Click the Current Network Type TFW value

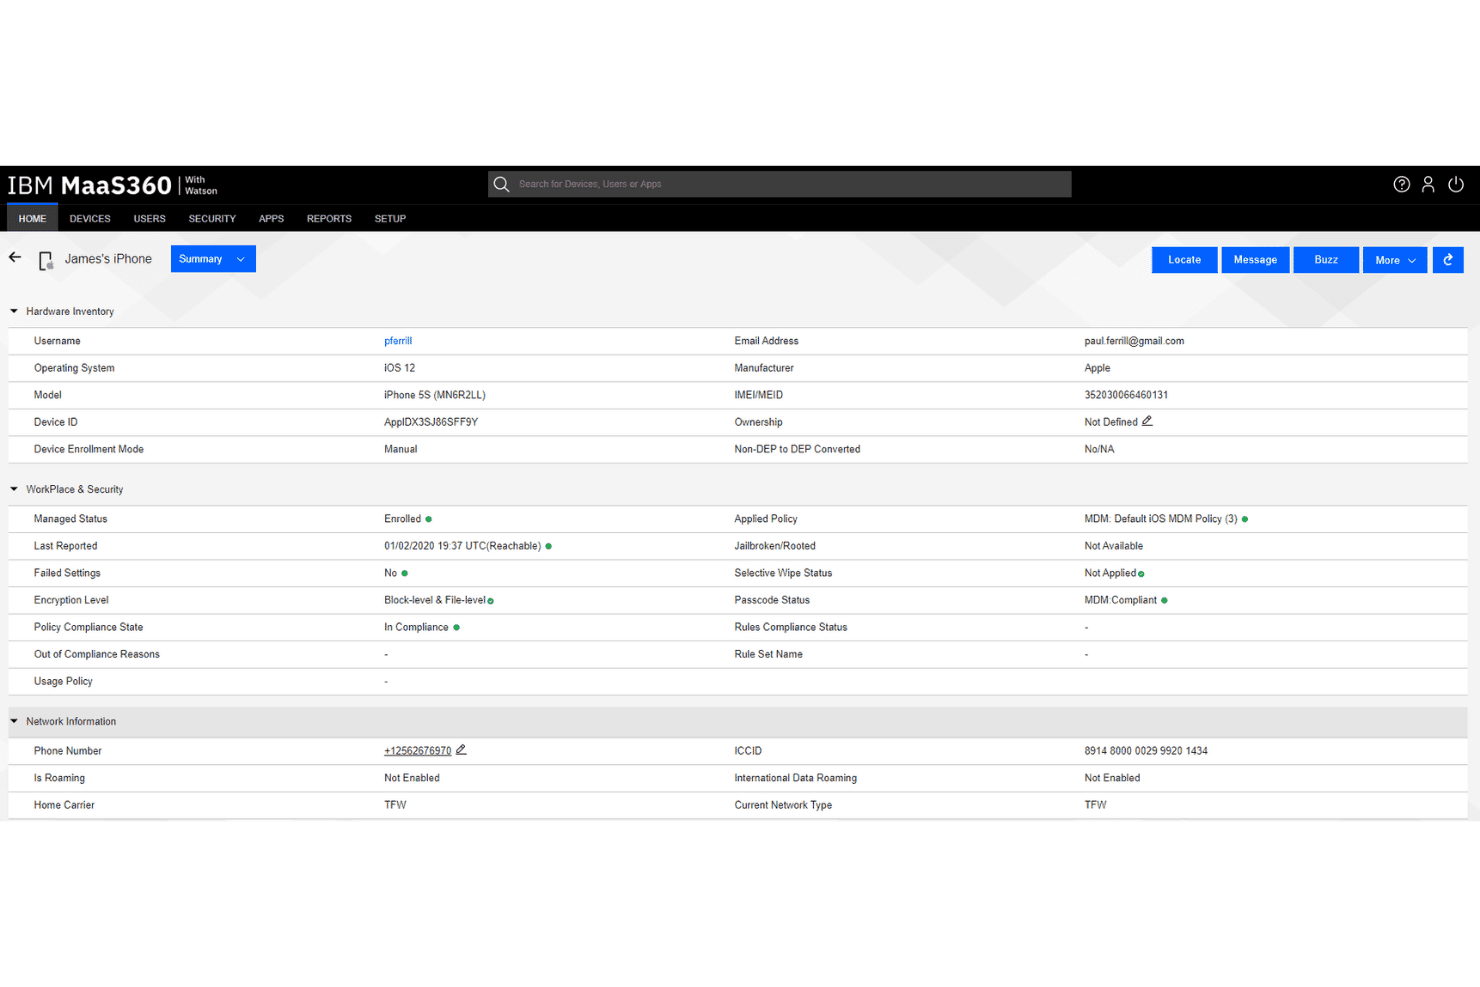1095,805
